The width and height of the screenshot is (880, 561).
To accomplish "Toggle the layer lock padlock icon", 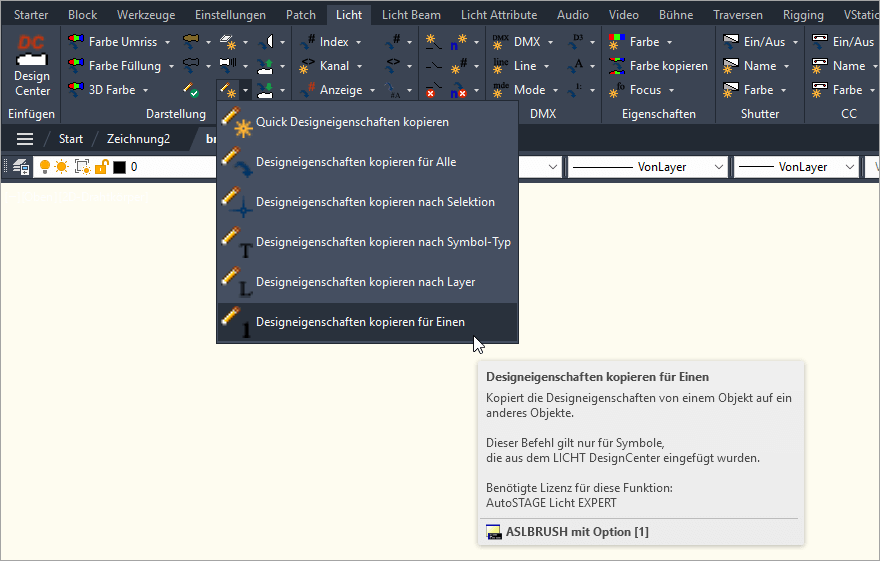I will coord(101,167).
